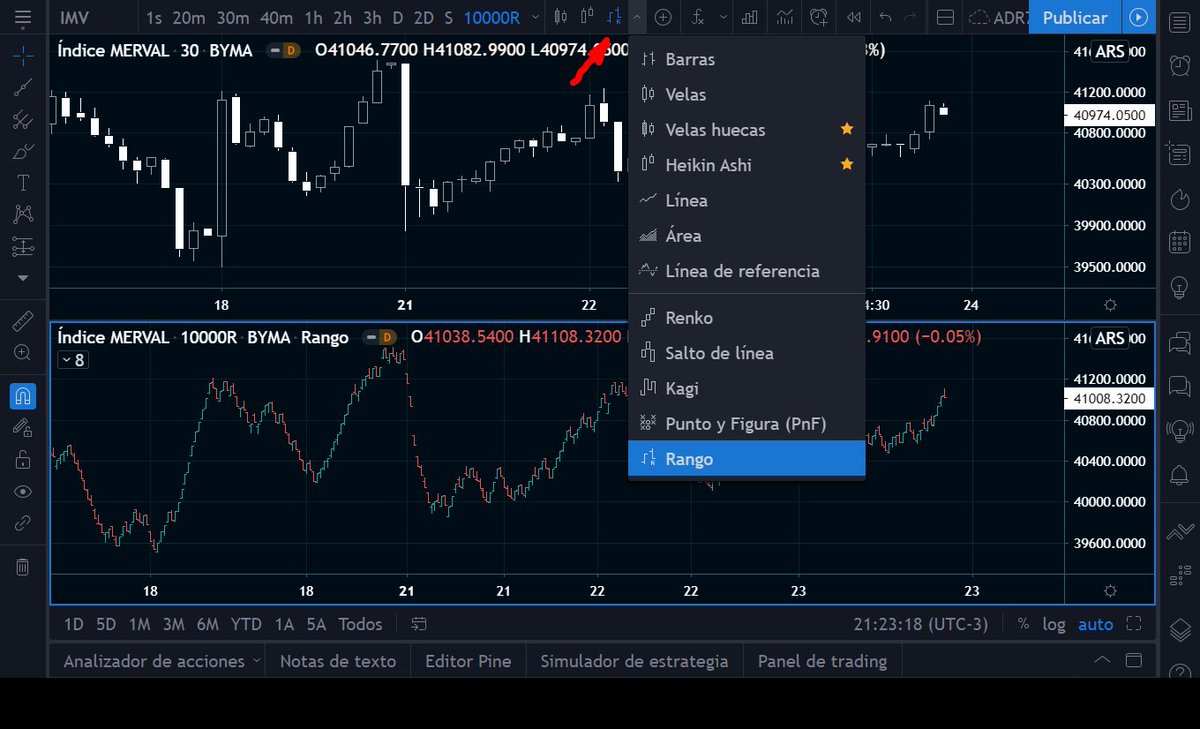The height and width of the screenshot is (729, 1200).
Task: Select the 10000R range timeframe
Action: click(x=492, y=17)
